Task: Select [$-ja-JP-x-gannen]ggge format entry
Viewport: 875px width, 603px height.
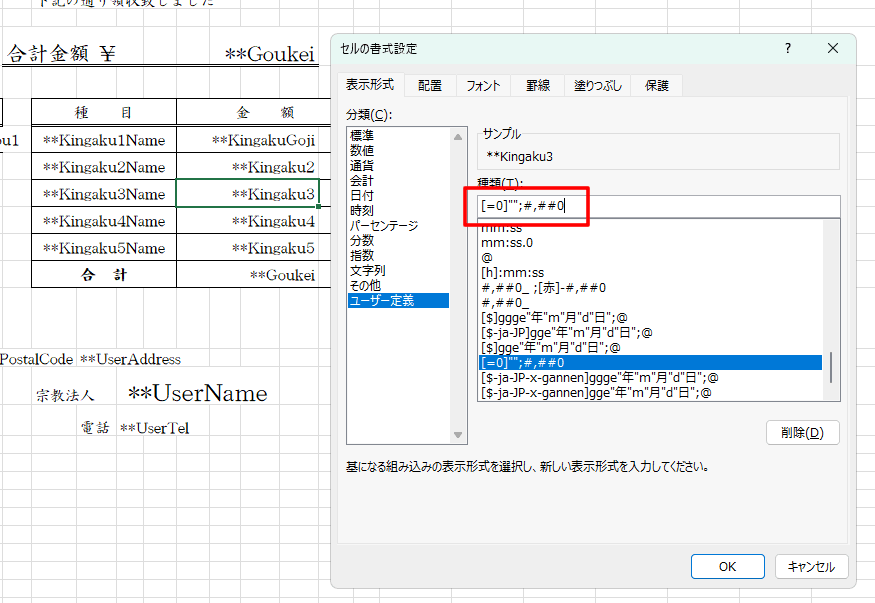Action: pyautogui.click(x=651, y=378)
